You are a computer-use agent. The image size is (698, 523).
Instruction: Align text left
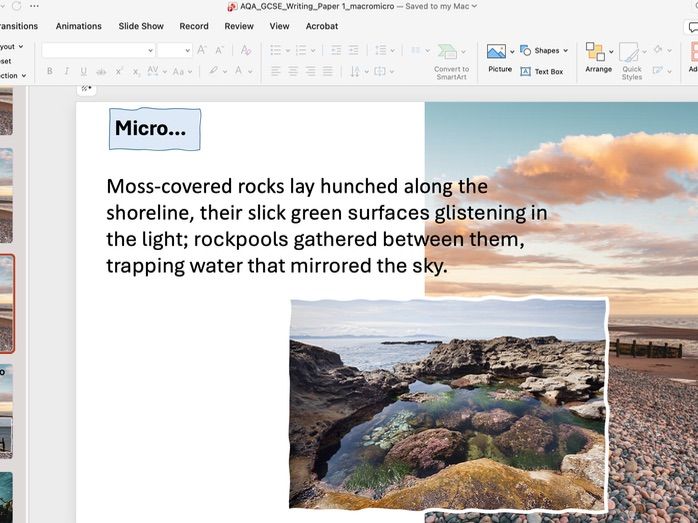(x=276, y=71)
